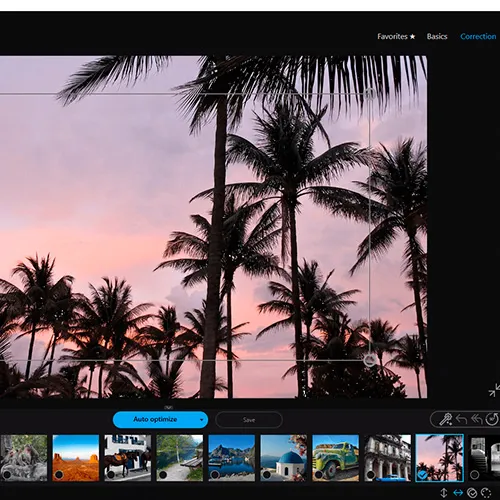Click the circular reset to original icon
This screenshot has height=500, width=500.
click(x=492, y=419)
